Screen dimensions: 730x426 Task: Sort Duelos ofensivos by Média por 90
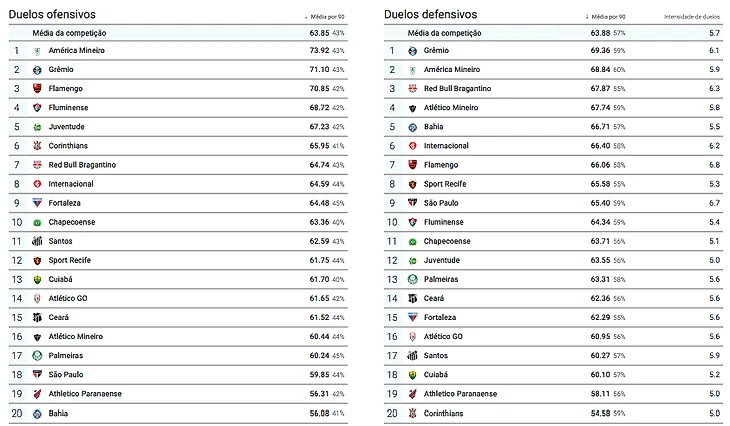pos(325,17)
